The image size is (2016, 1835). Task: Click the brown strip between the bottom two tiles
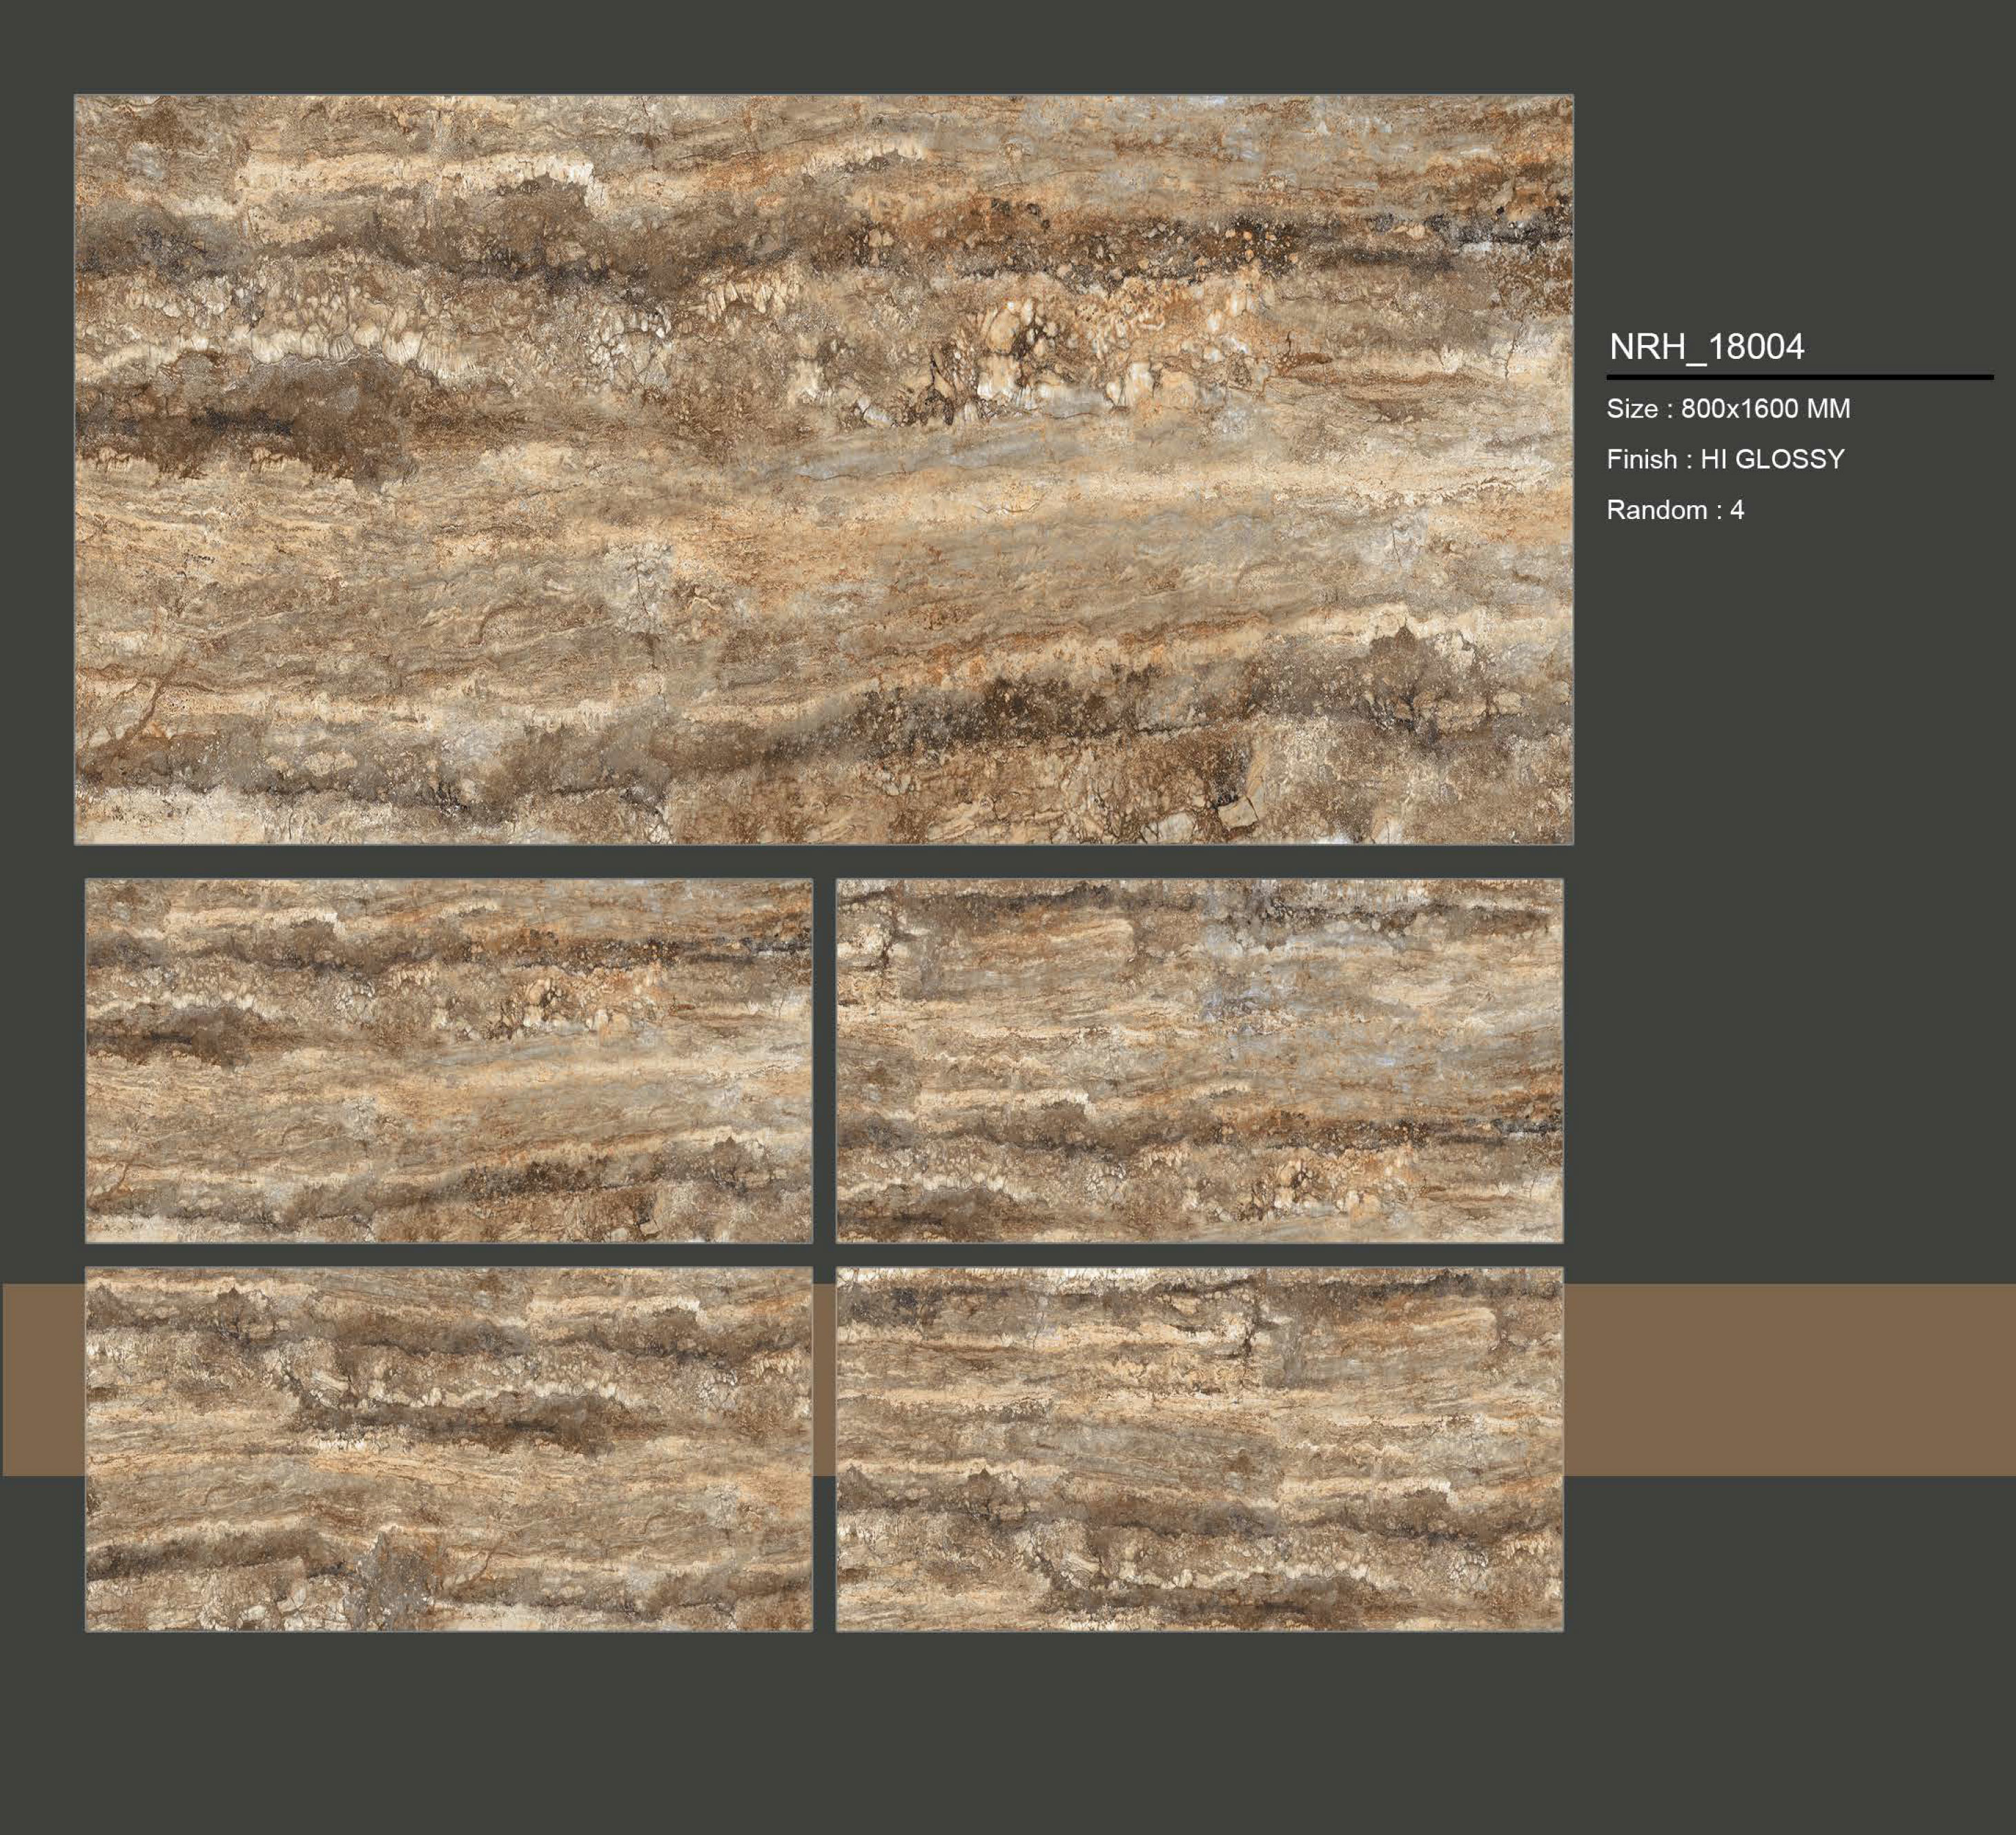click(824, 1379)
